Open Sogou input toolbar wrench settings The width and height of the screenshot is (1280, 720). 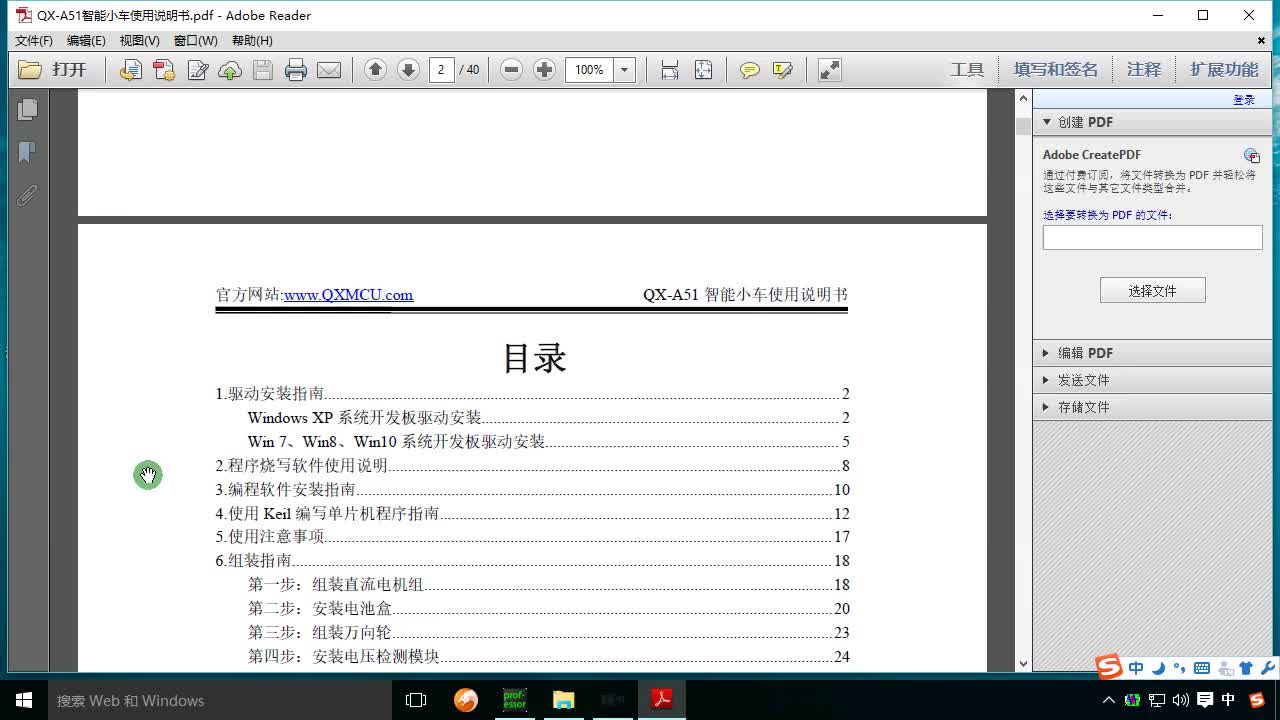(1267, 668)
